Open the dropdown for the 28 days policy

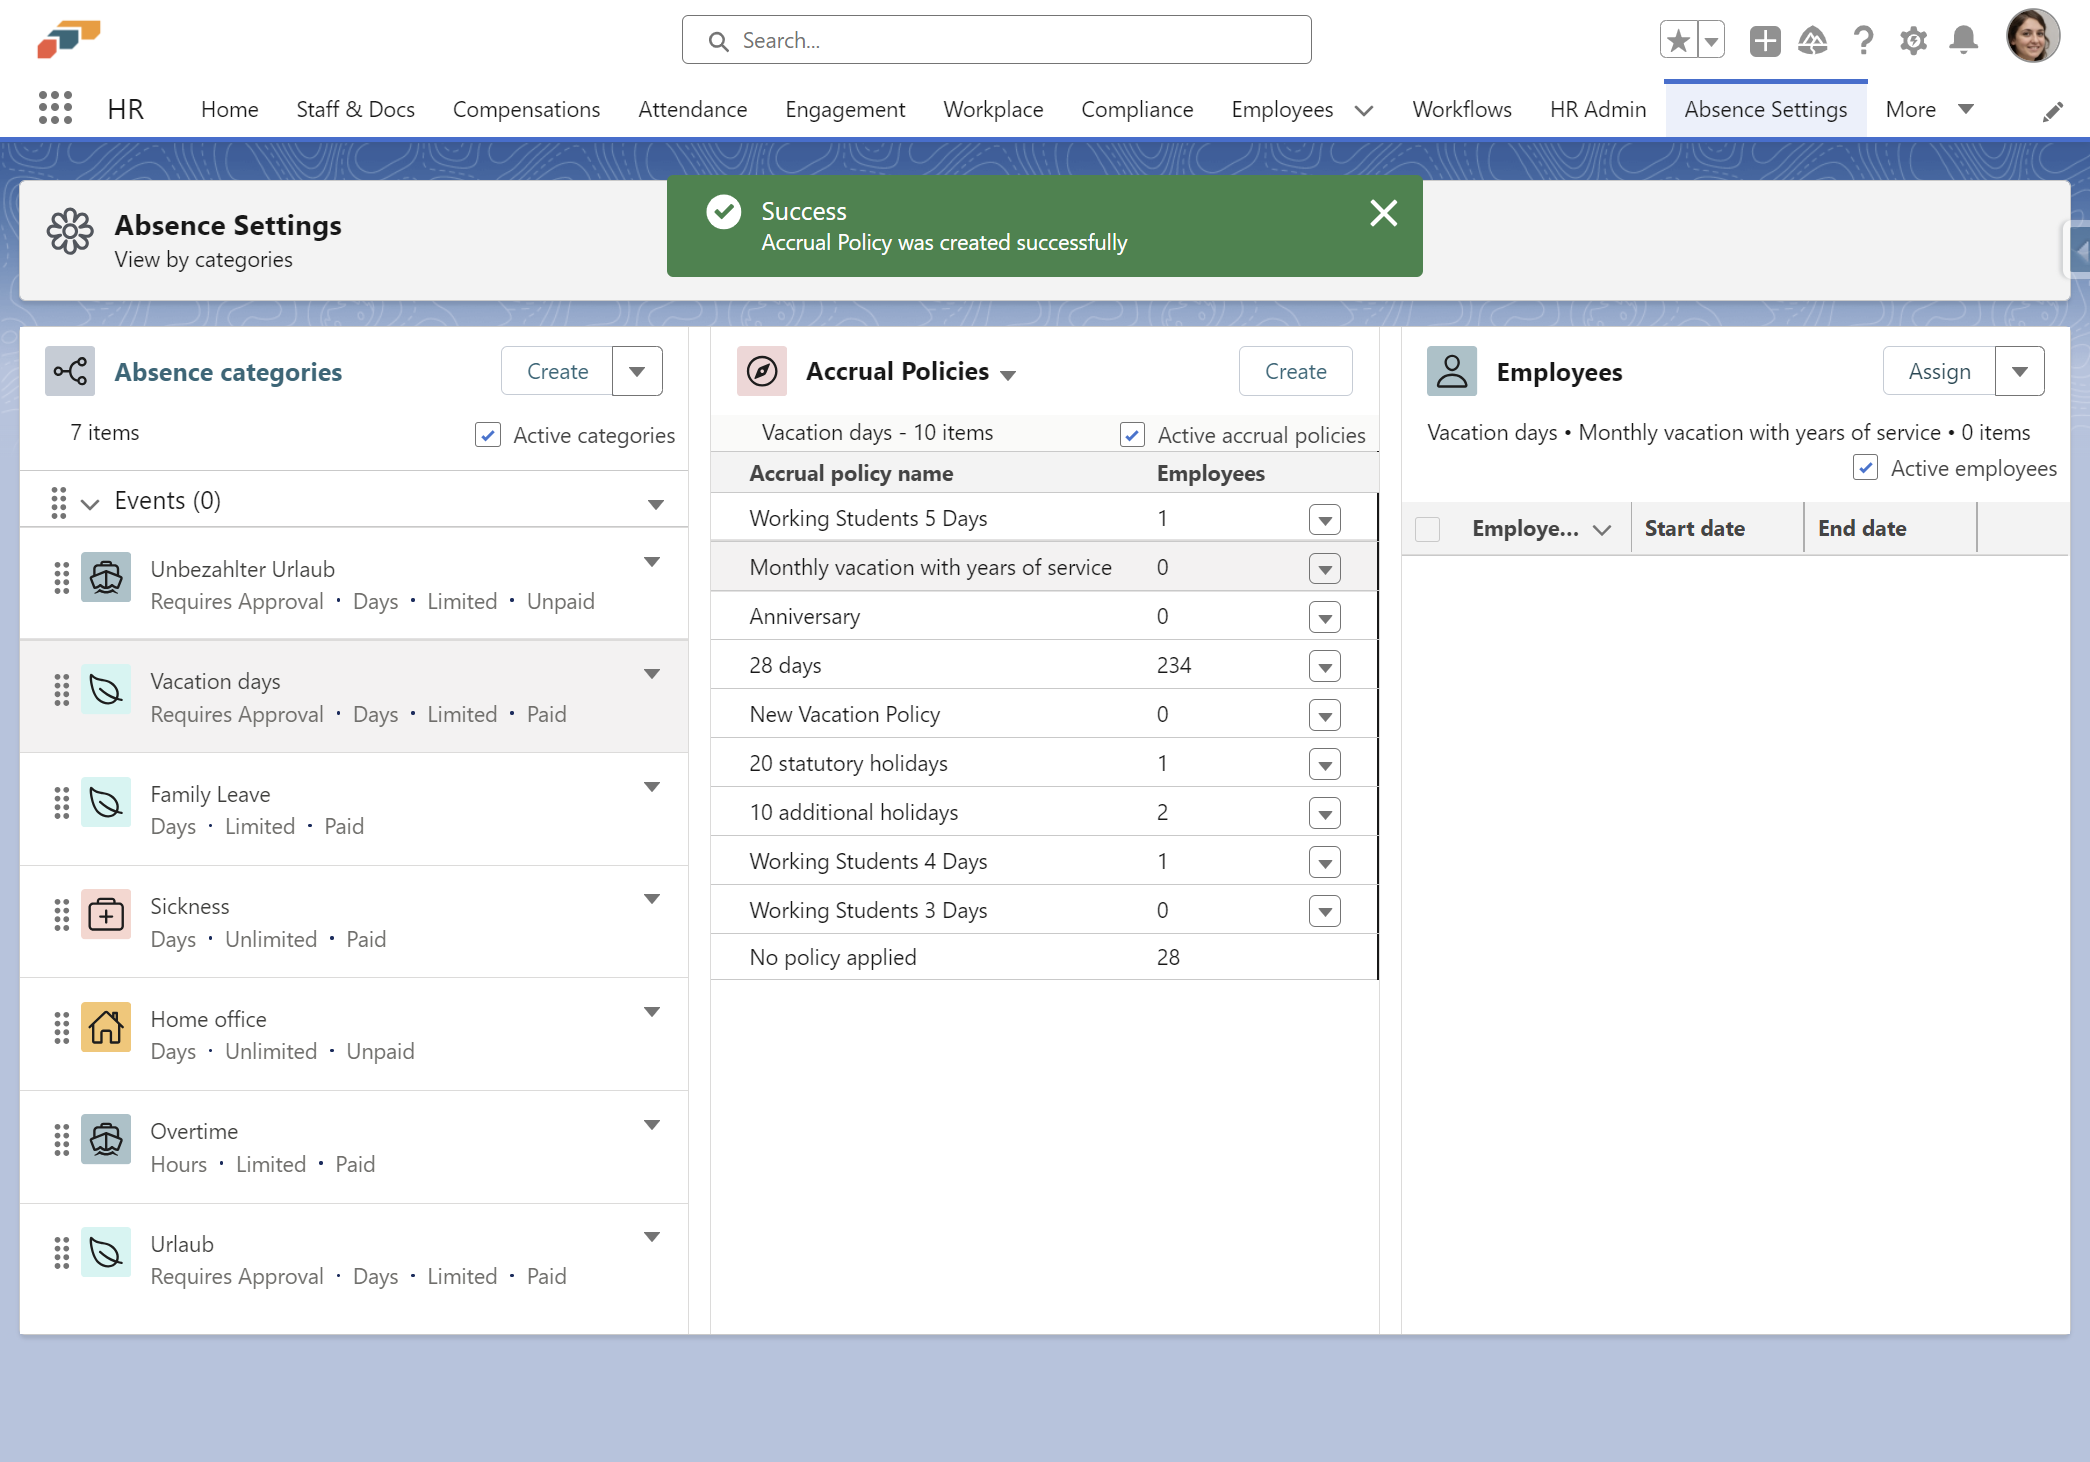1324,666
